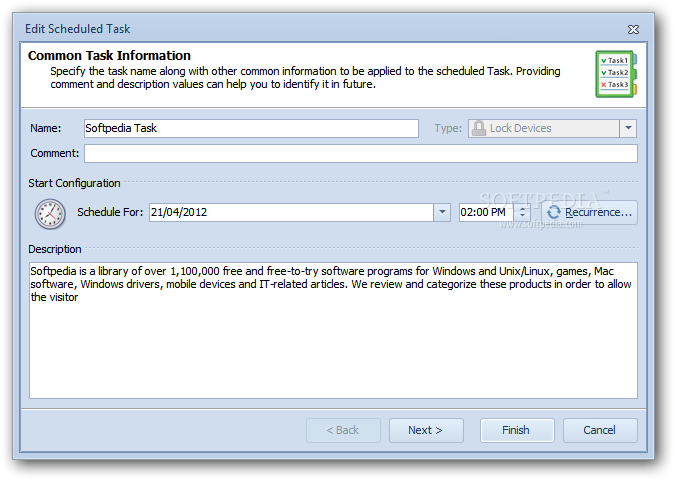Click the Finish button

[x=517, y=430]
